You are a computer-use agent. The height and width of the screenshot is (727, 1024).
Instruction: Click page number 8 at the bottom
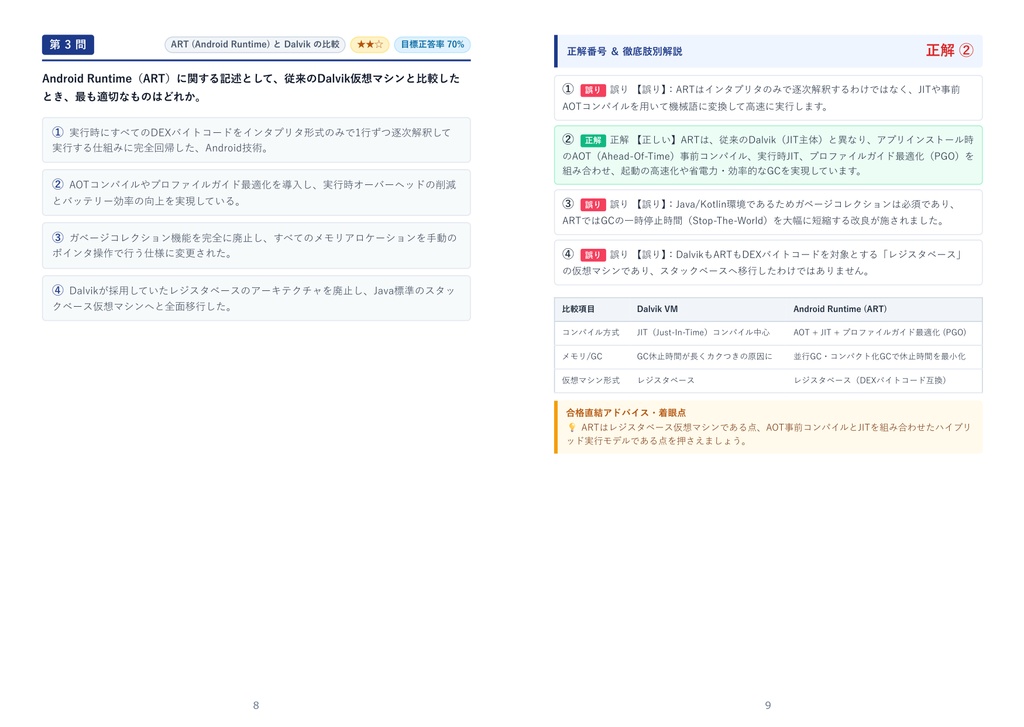[x=256, y=705]
